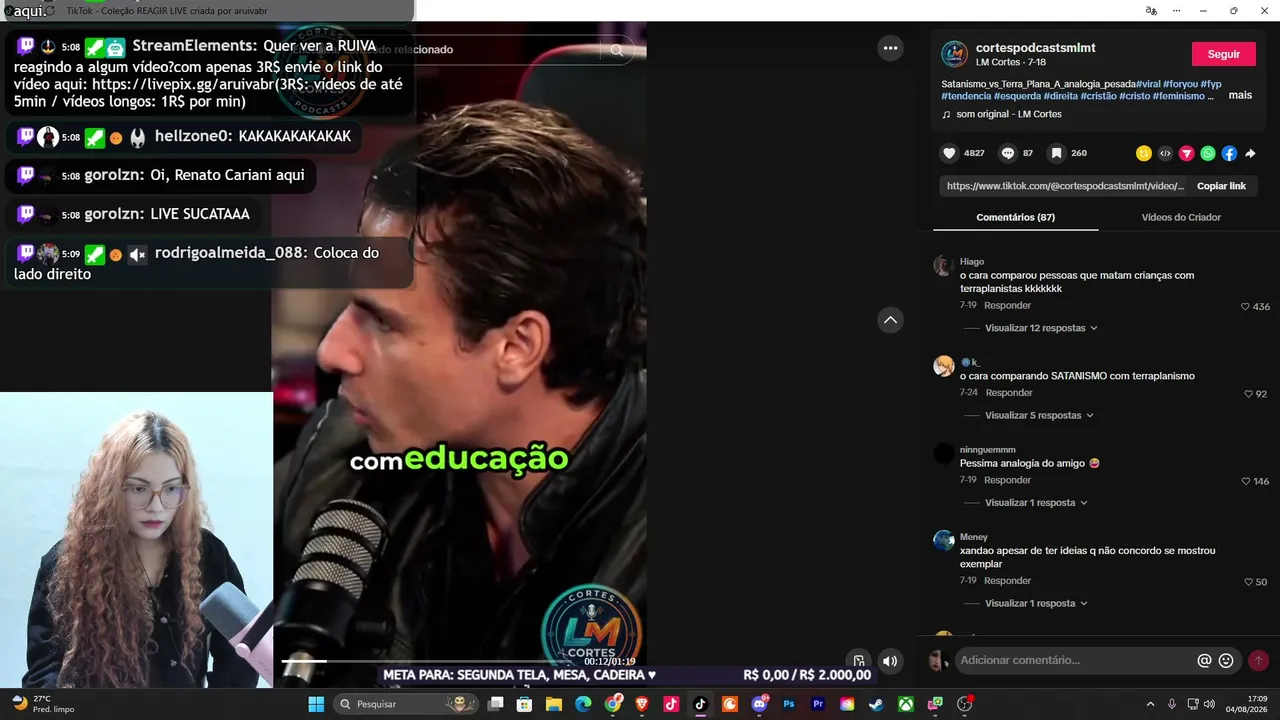Open Brave browser from taskbar

[642, 704]
